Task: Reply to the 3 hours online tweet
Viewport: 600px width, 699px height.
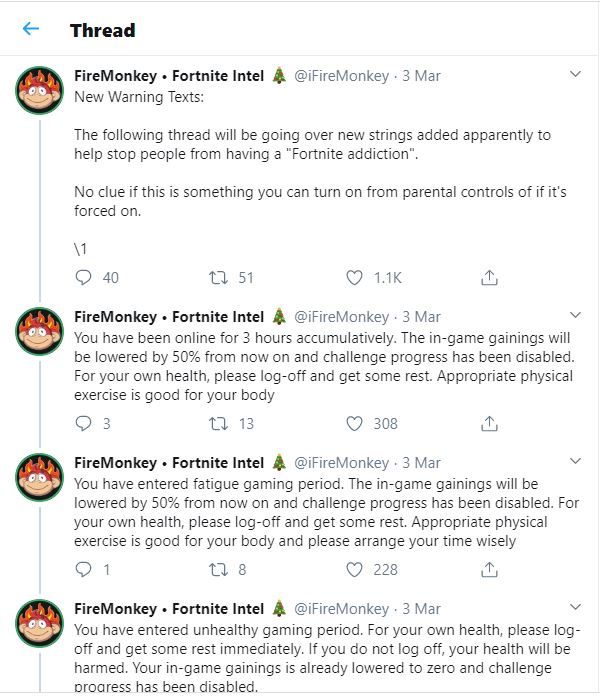Action: [x=83, y=423]
